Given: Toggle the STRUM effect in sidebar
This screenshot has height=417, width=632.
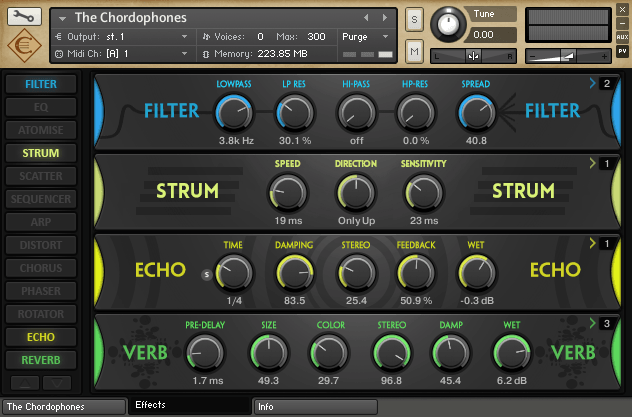Looking at the screenshot, I should 41,153.
